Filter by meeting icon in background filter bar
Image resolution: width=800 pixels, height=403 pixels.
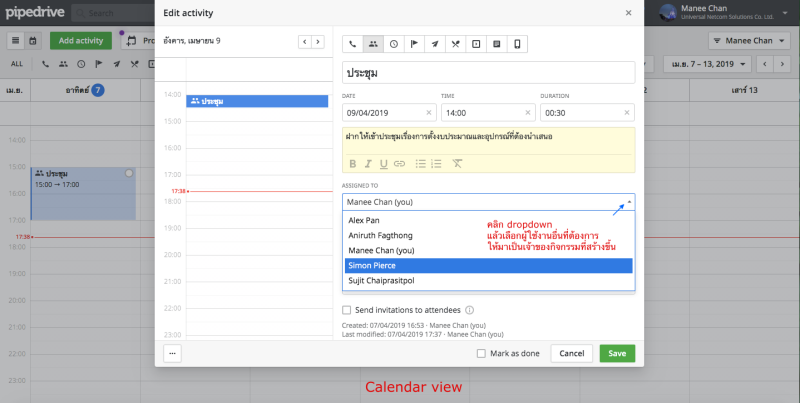[x=63, y=64]
